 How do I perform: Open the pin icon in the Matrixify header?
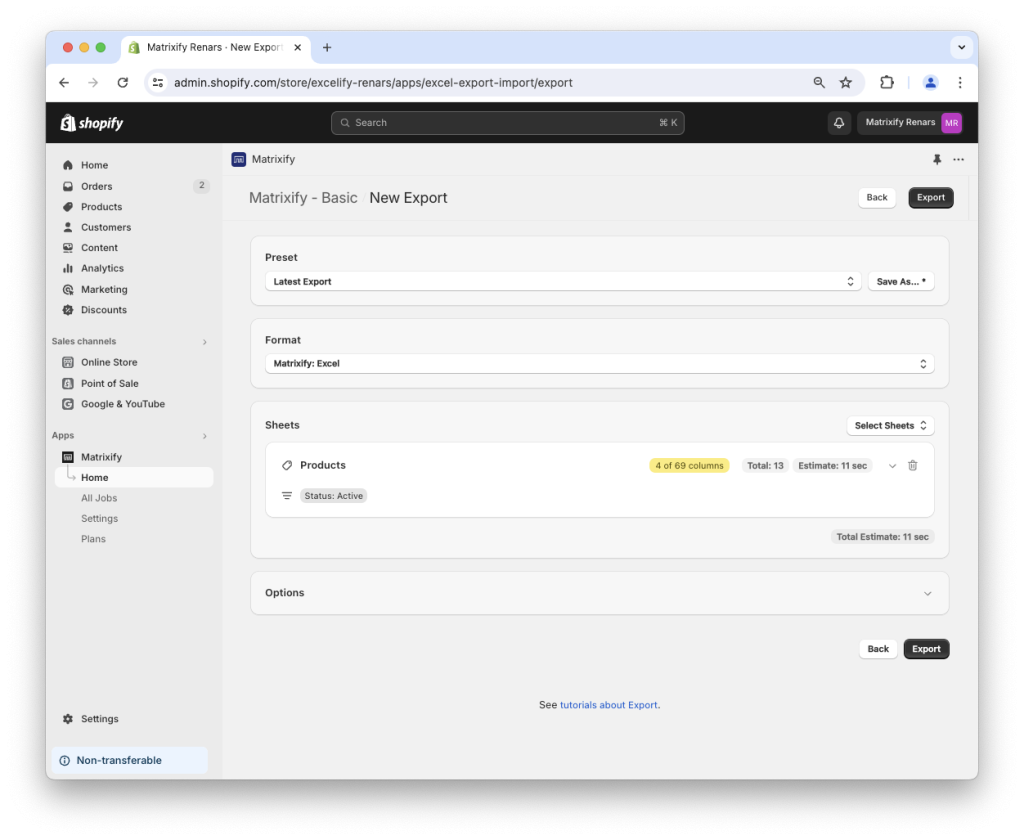(936, 159)
